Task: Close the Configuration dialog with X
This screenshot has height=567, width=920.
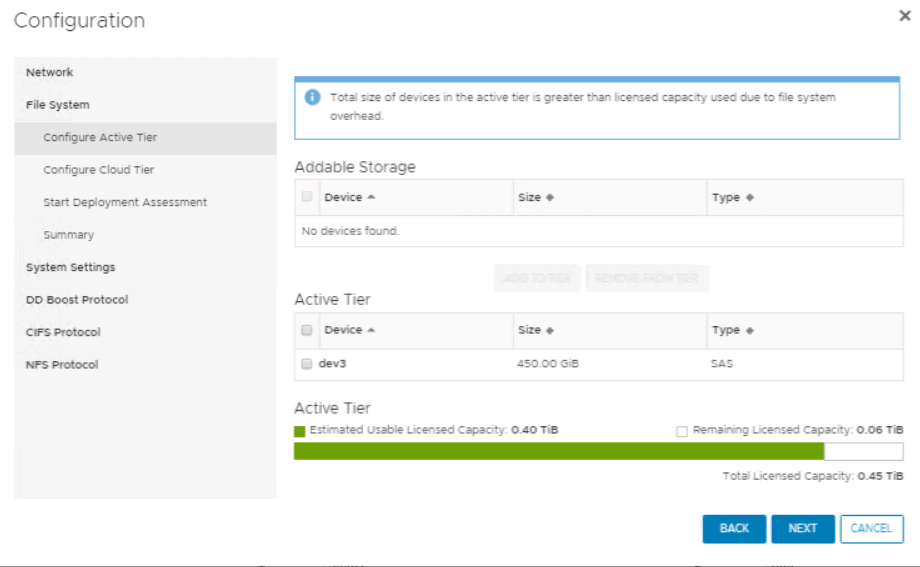Action: click(x=905, y=17)
